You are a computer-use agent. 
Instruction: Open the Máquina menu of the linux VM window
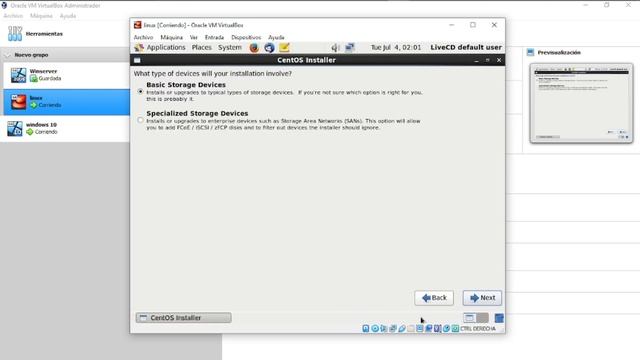171,37
